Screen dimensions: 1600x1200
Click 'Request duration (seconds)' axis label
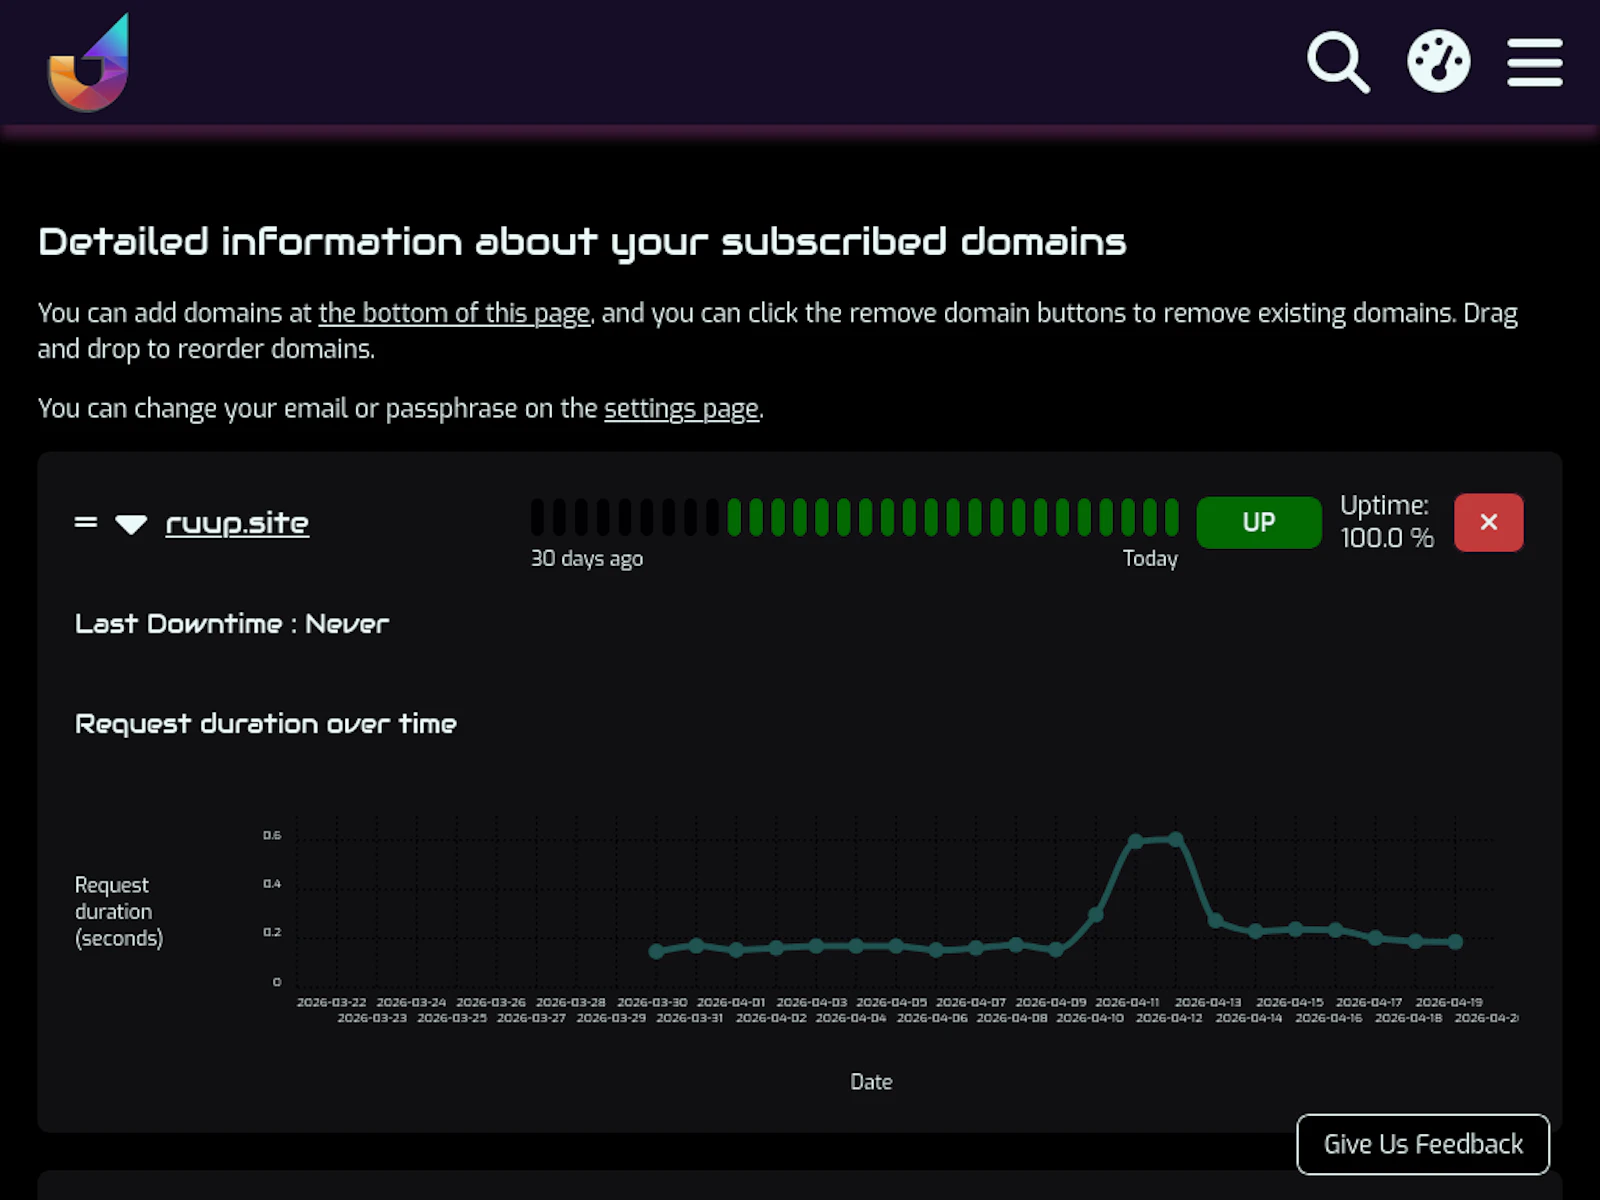[119, 911]
